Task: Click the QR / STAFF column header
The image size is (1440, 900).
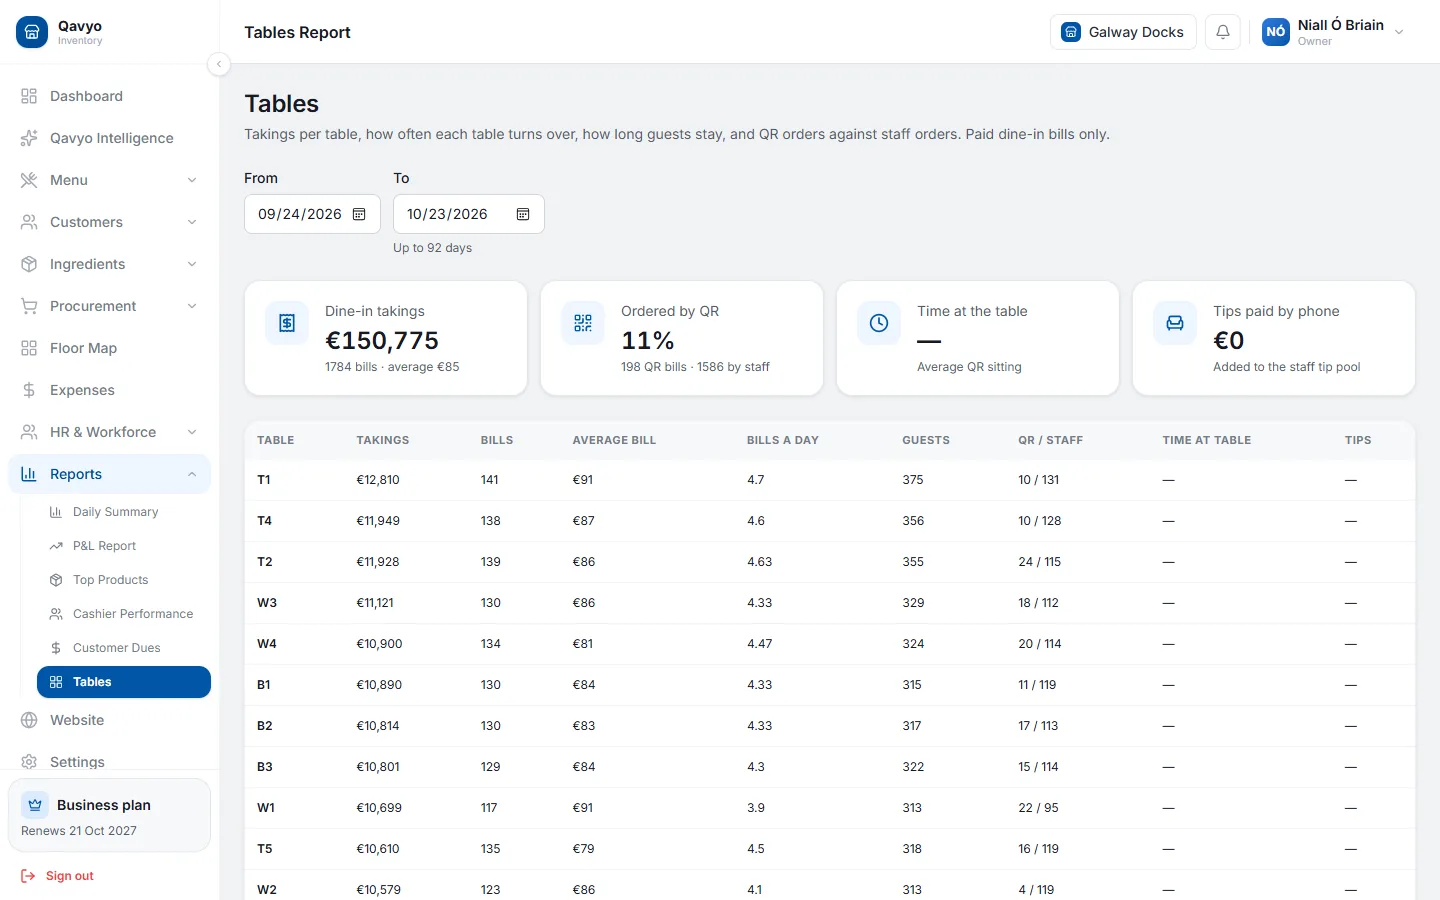Action: click(1051, 440)
